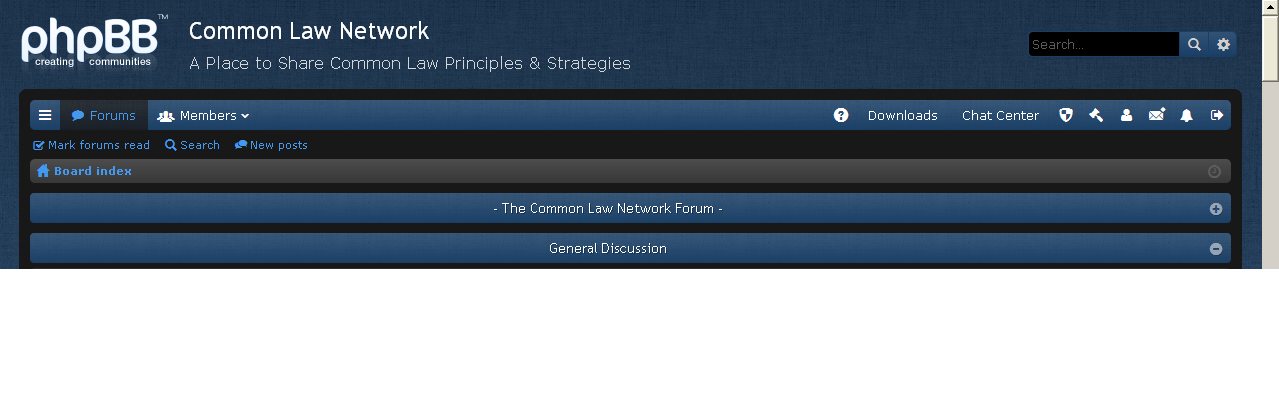Open the Administration shield icon
Viewport: 1279px width, 400px height.
[1066, 115]
